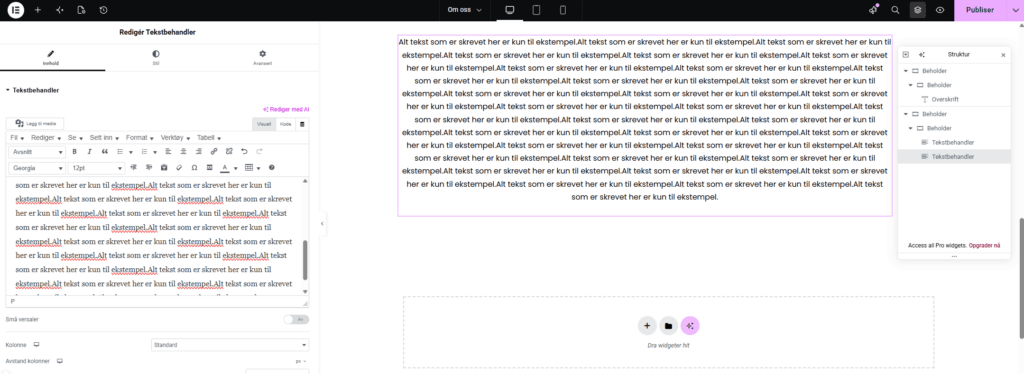Remove link icon in editor toolbar

tap(229, 152)
